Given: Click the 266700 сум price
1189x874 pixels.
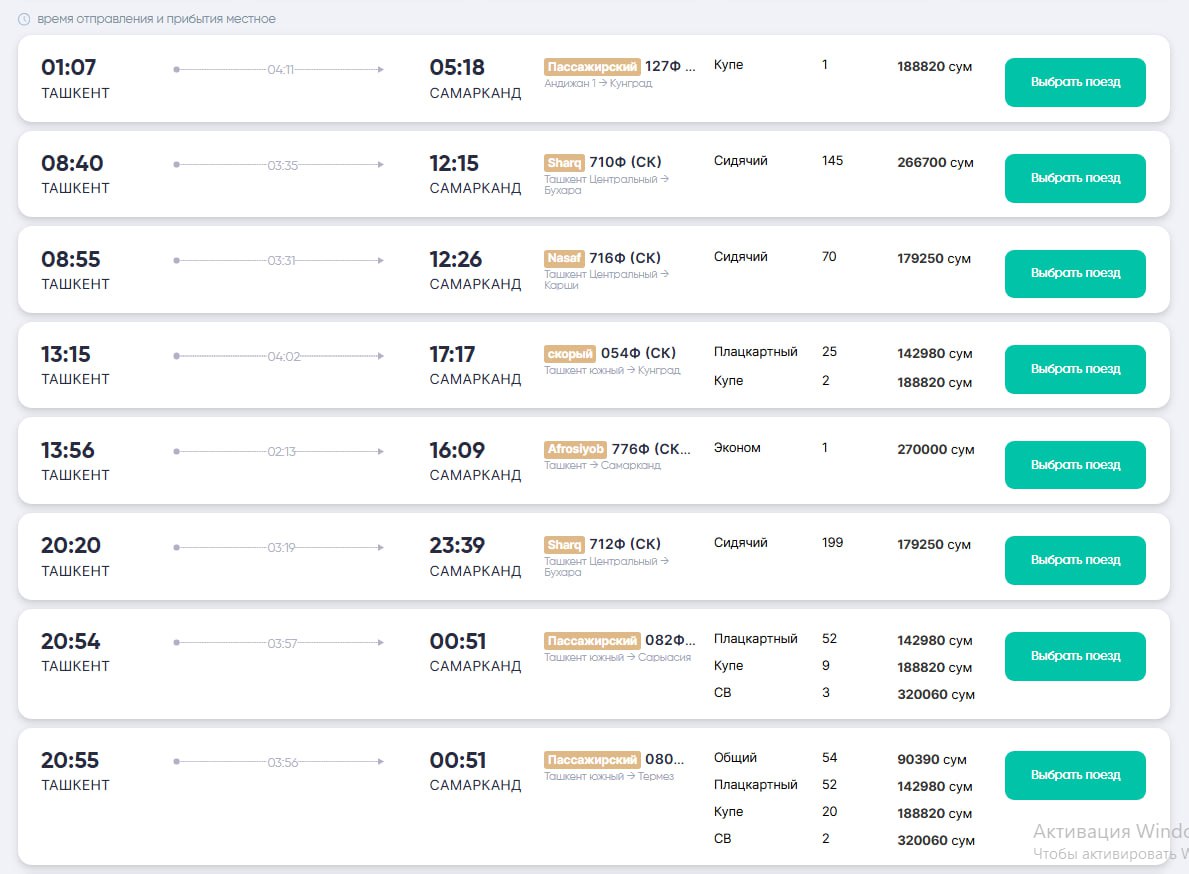Looking at the screenshot, I should tap(934, 162).
